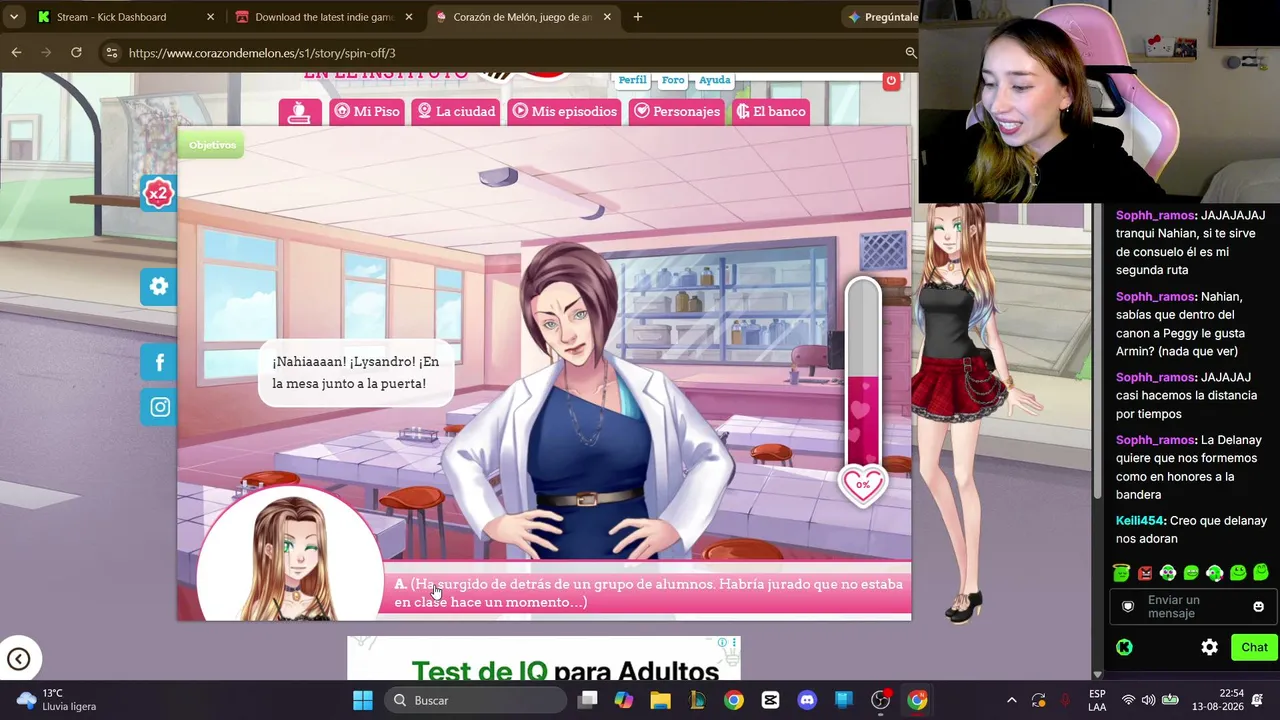The width and height of the screenshot is (1280, 720).
Task: Open the game's apple-and-book home icon
Action: coord(300,111)
